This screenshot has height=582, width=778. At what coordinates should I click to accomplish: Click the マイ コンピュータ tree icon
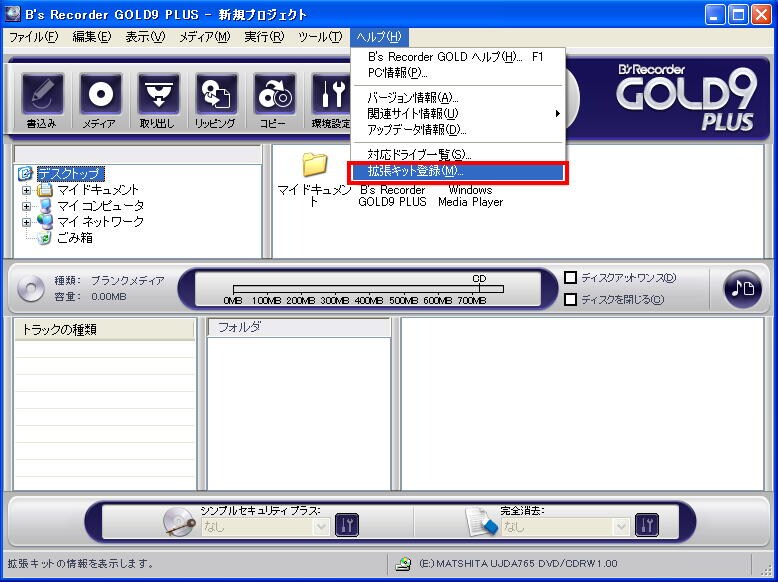click(45, 205)
